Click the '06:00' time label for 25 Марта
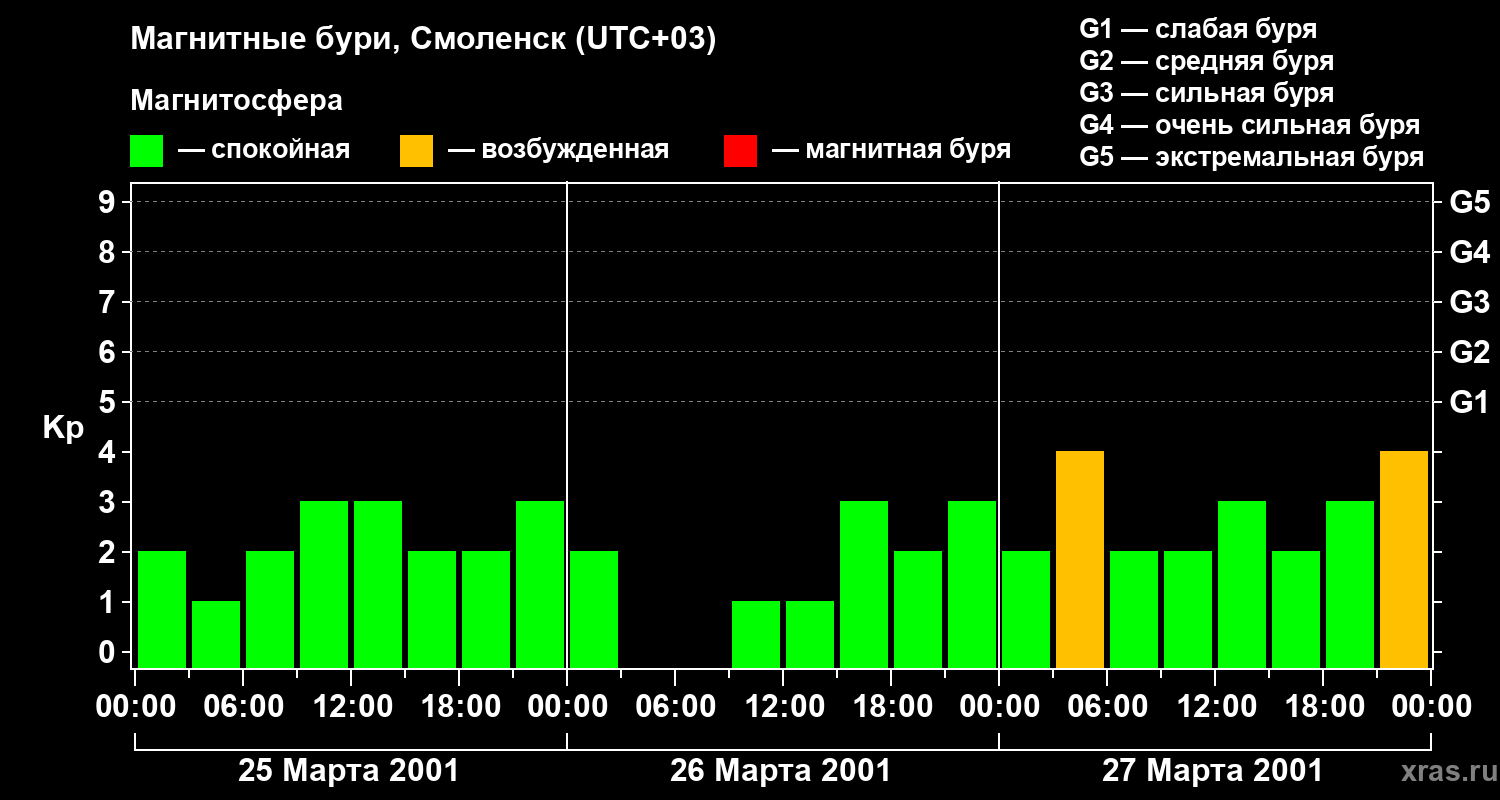Viewport: 1500px width, 800px height. click(243, 707)
